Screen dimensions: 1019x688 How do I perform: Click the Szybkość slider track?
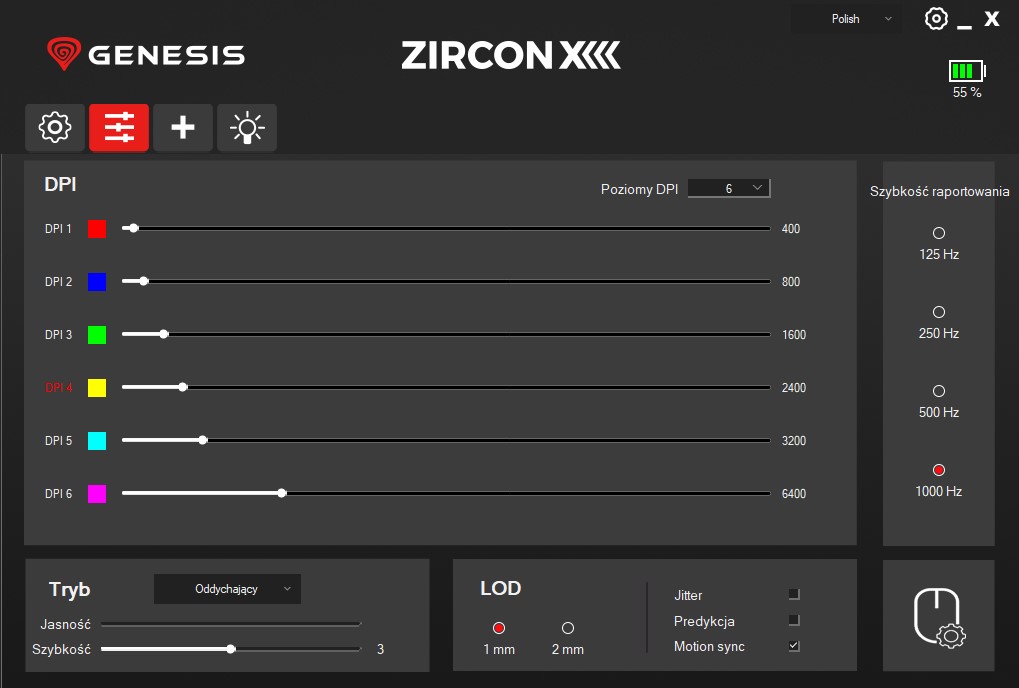coord(300,649)
